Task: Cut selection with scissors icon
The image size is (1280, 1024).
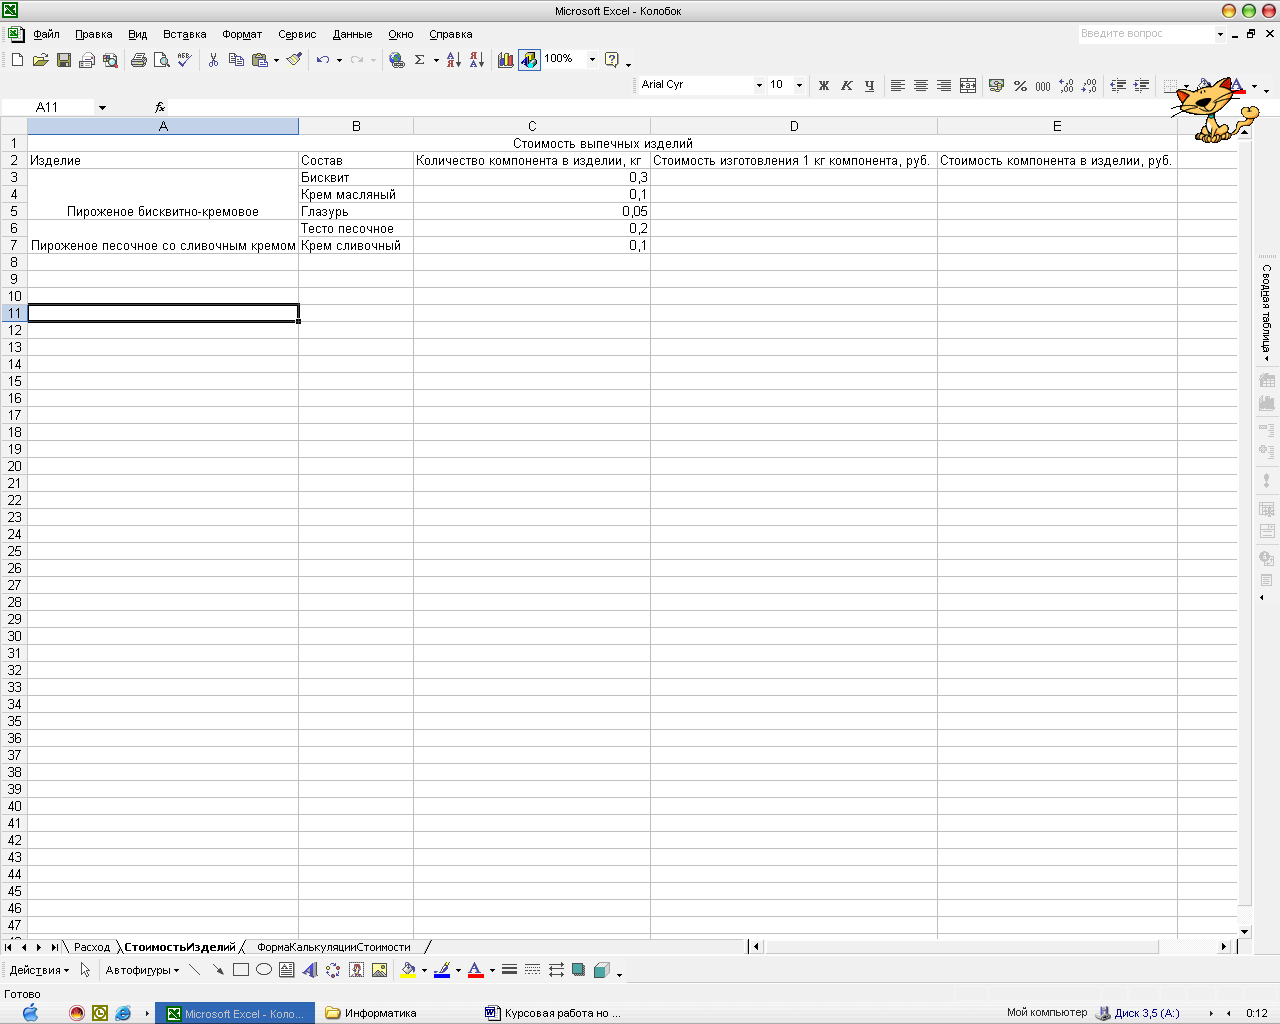Action: [213, 60]
